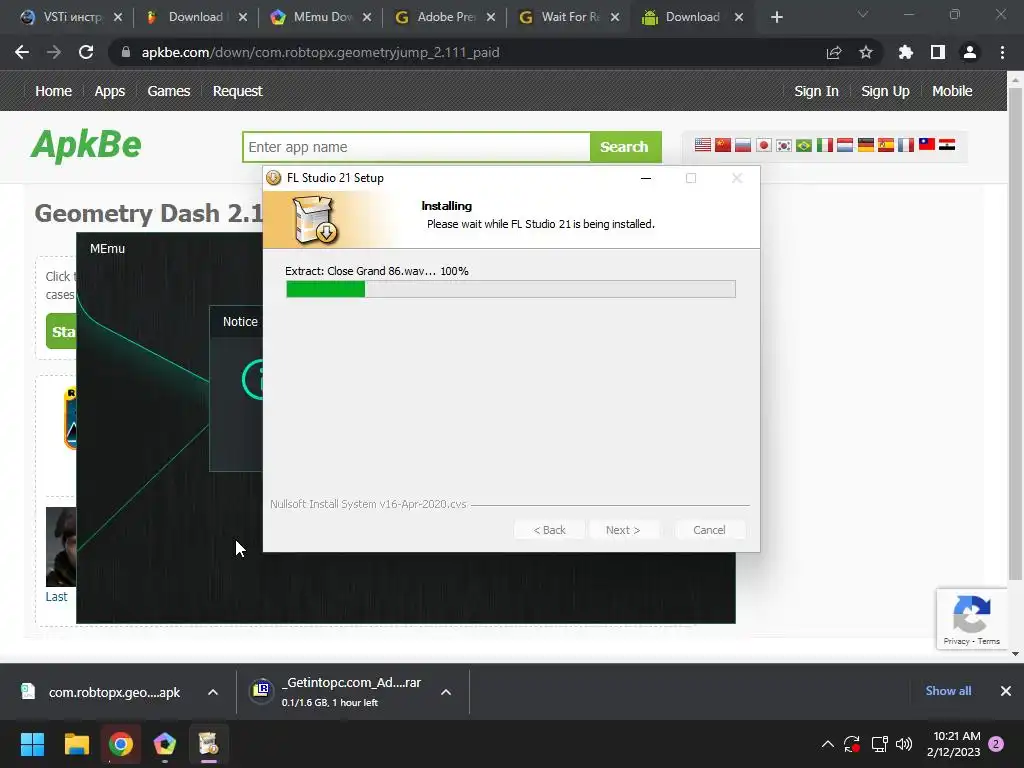Click the MEmu window title
The image size is (1024, 768).
click(x=108, y=248)
